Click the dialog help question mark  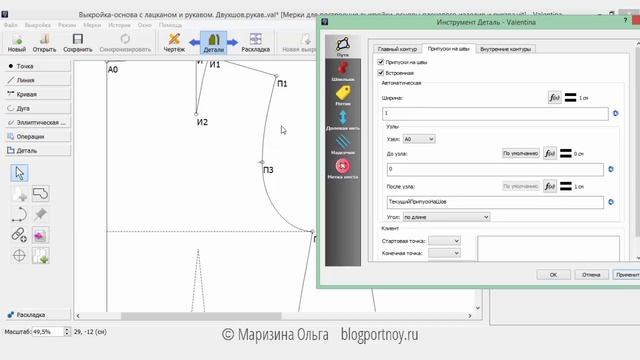625,20
